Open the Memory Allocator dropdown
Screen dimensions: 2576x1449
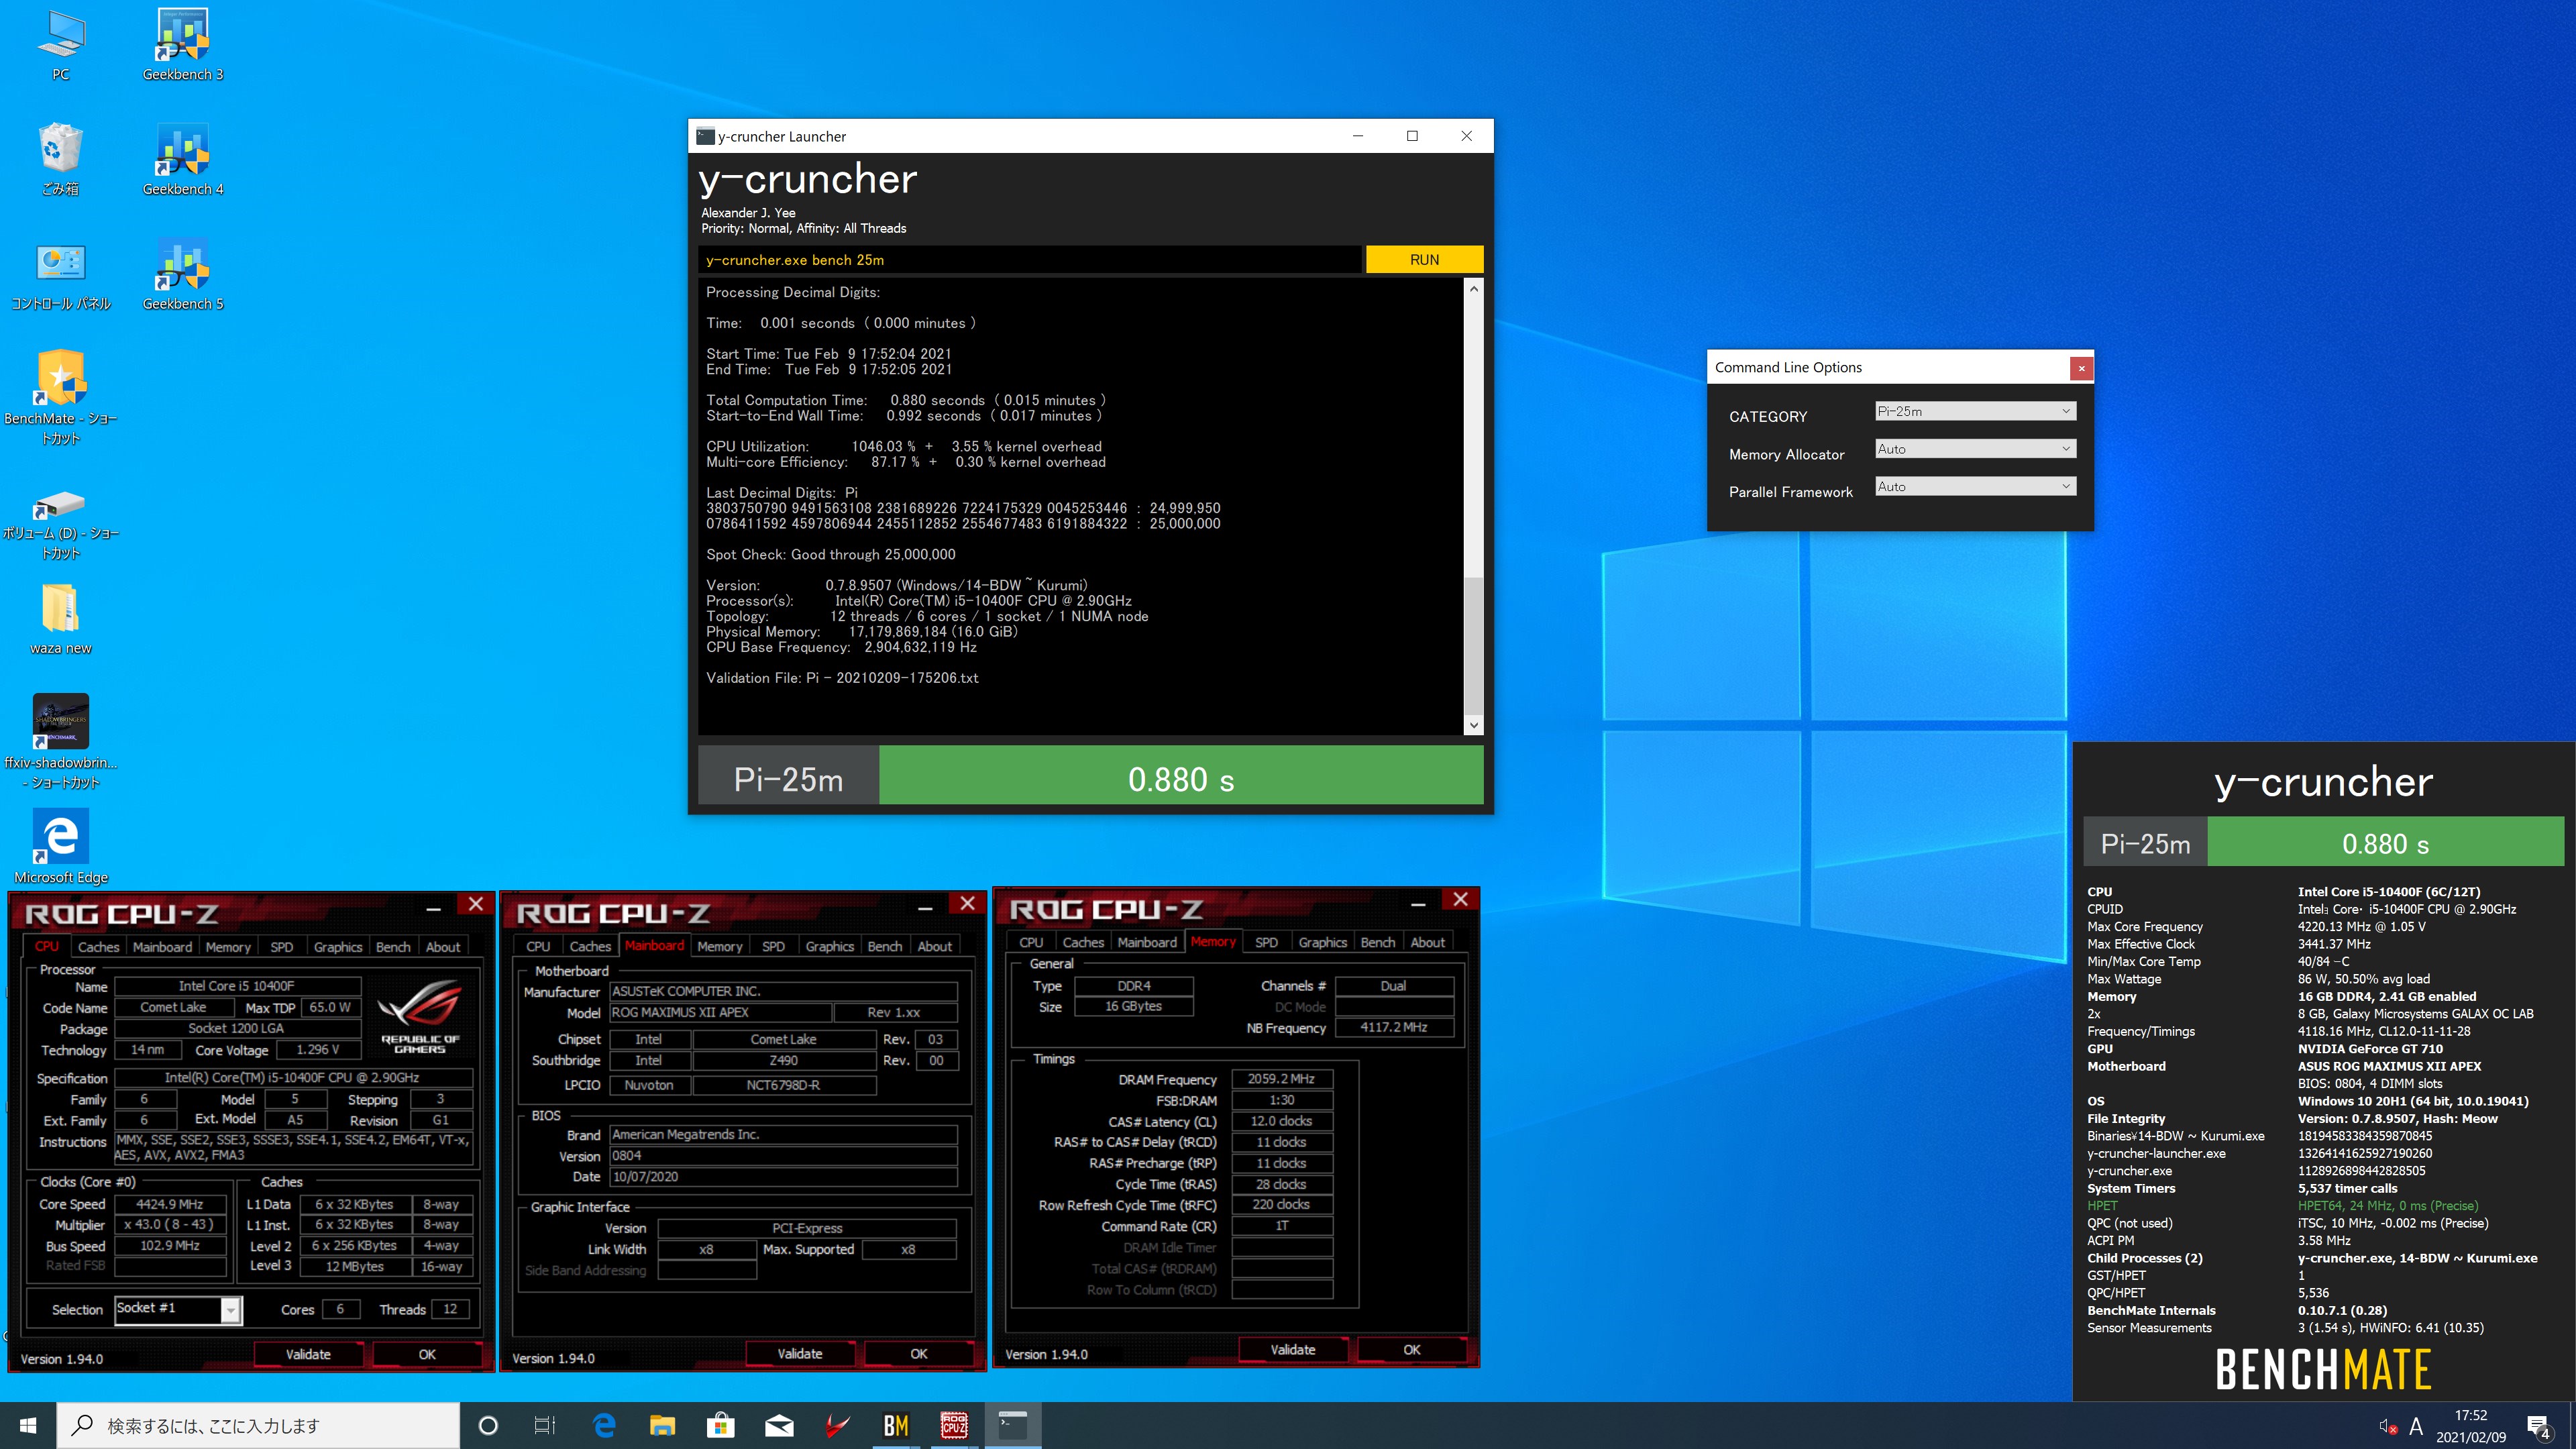tap(1975, 449)
